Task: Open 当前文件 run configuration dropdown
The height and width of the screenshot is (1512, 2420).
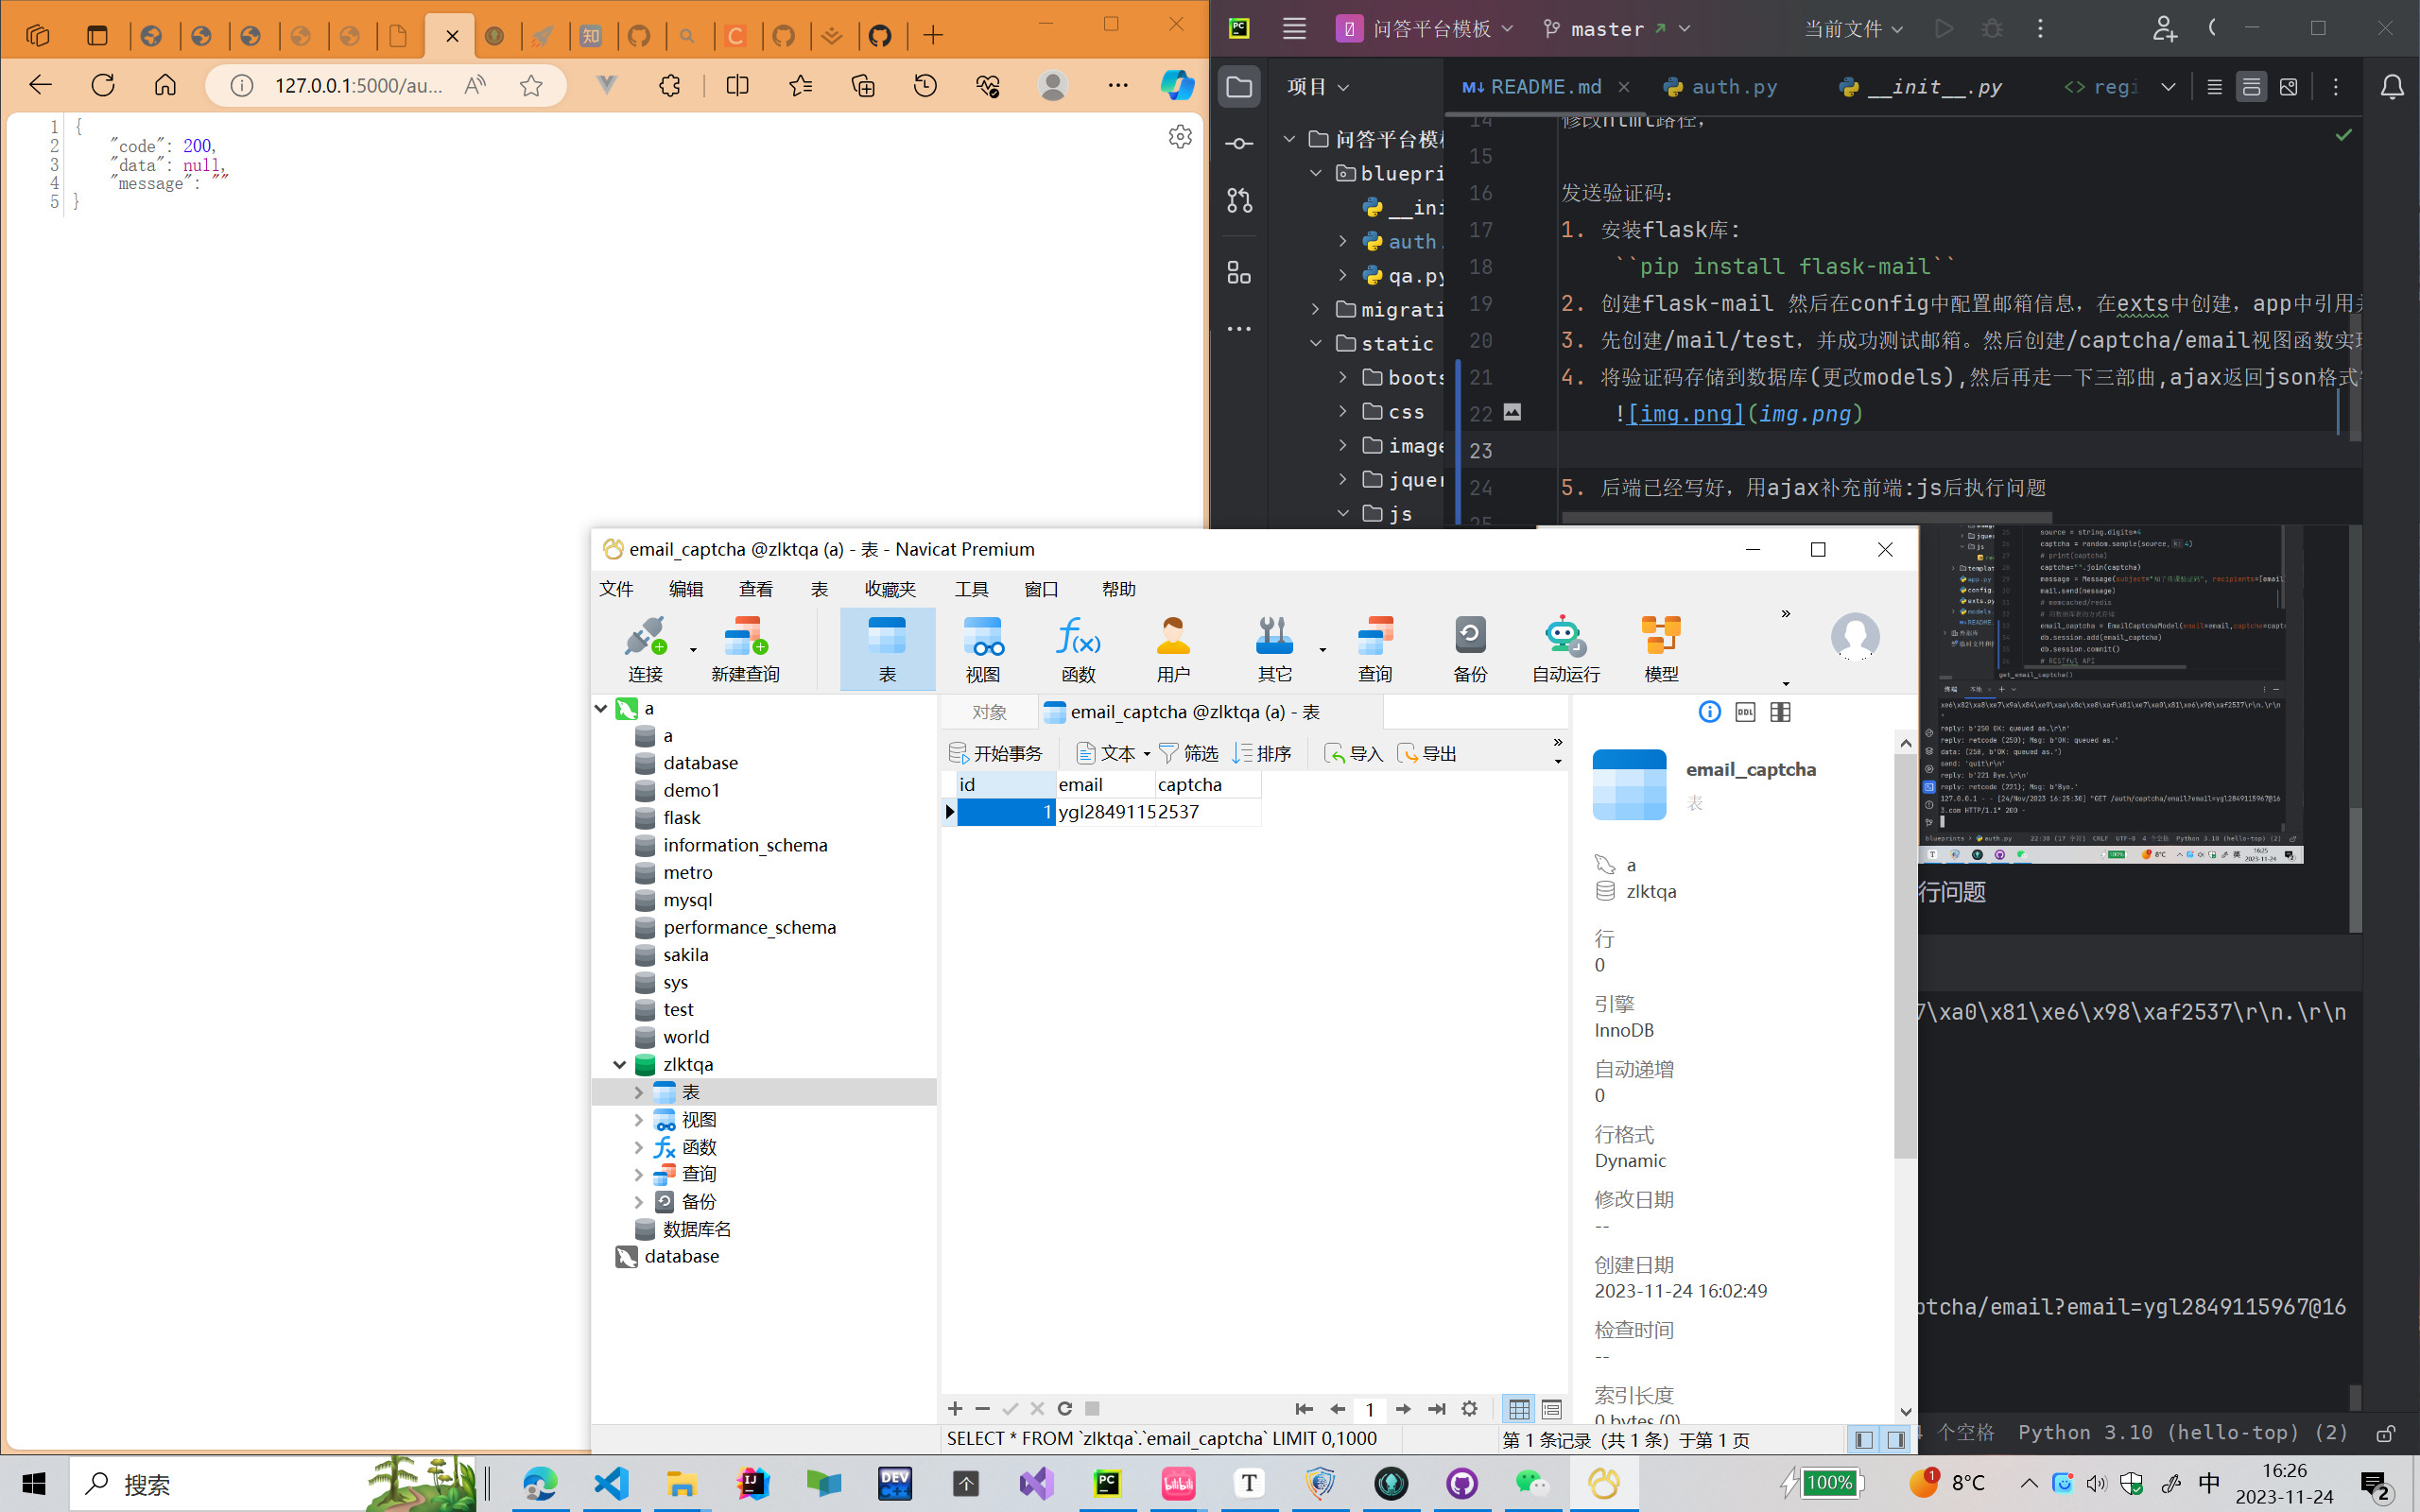Action: (1853, 29)
